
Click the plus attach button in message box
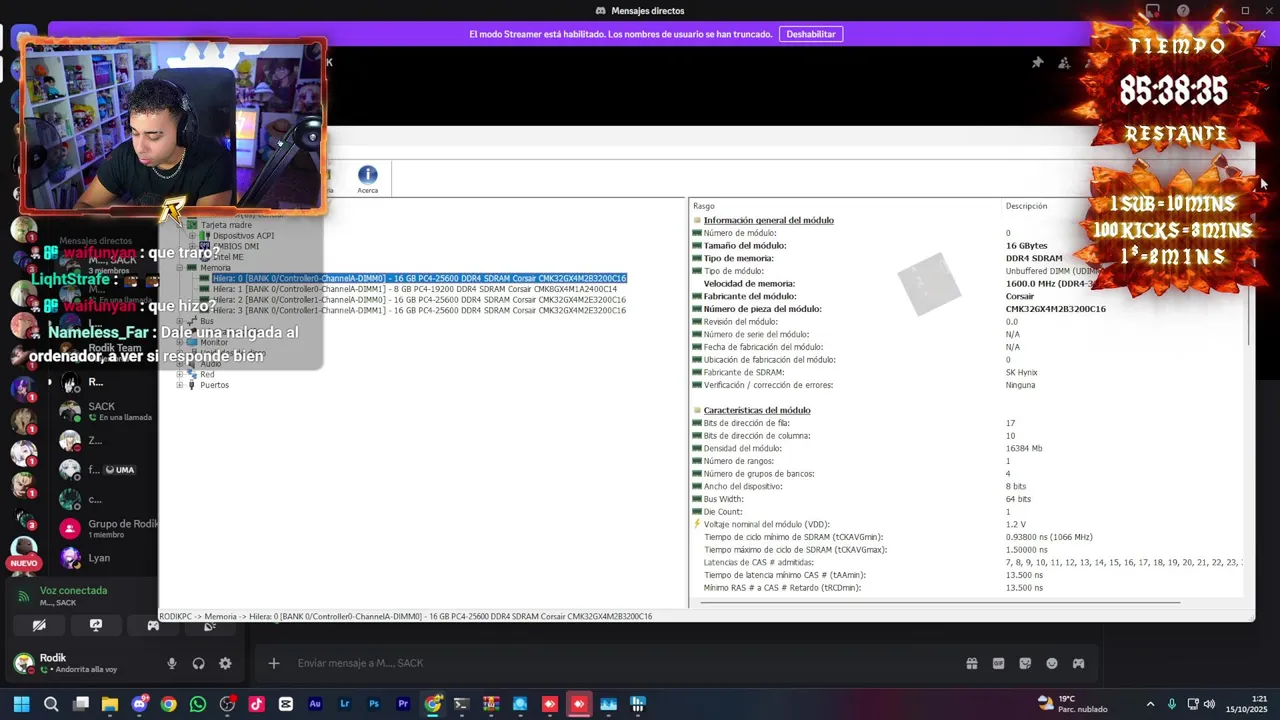273,663
